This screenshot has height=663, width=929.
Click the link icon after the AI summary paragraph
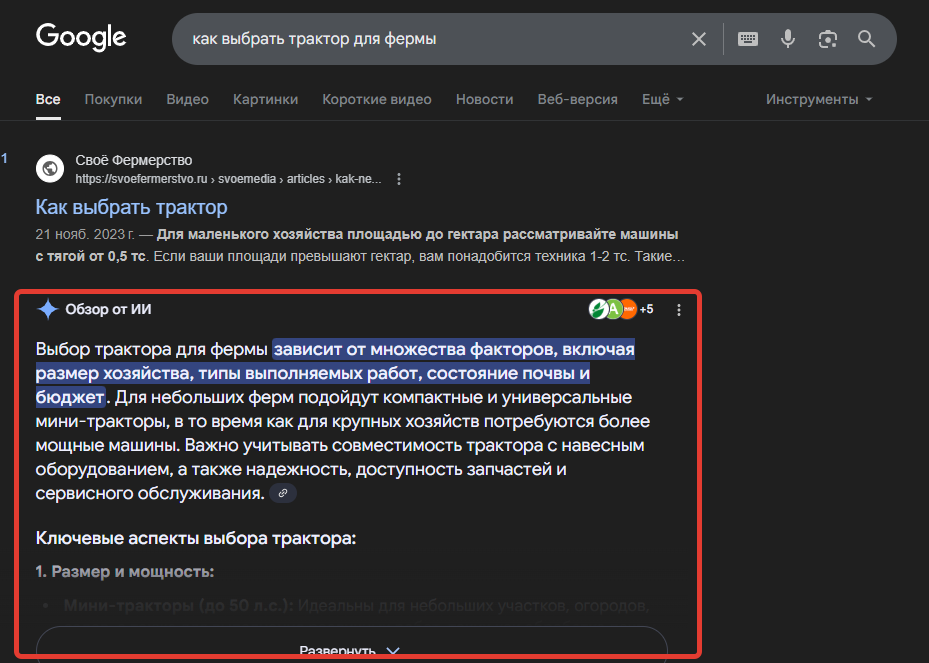(281, 493)
